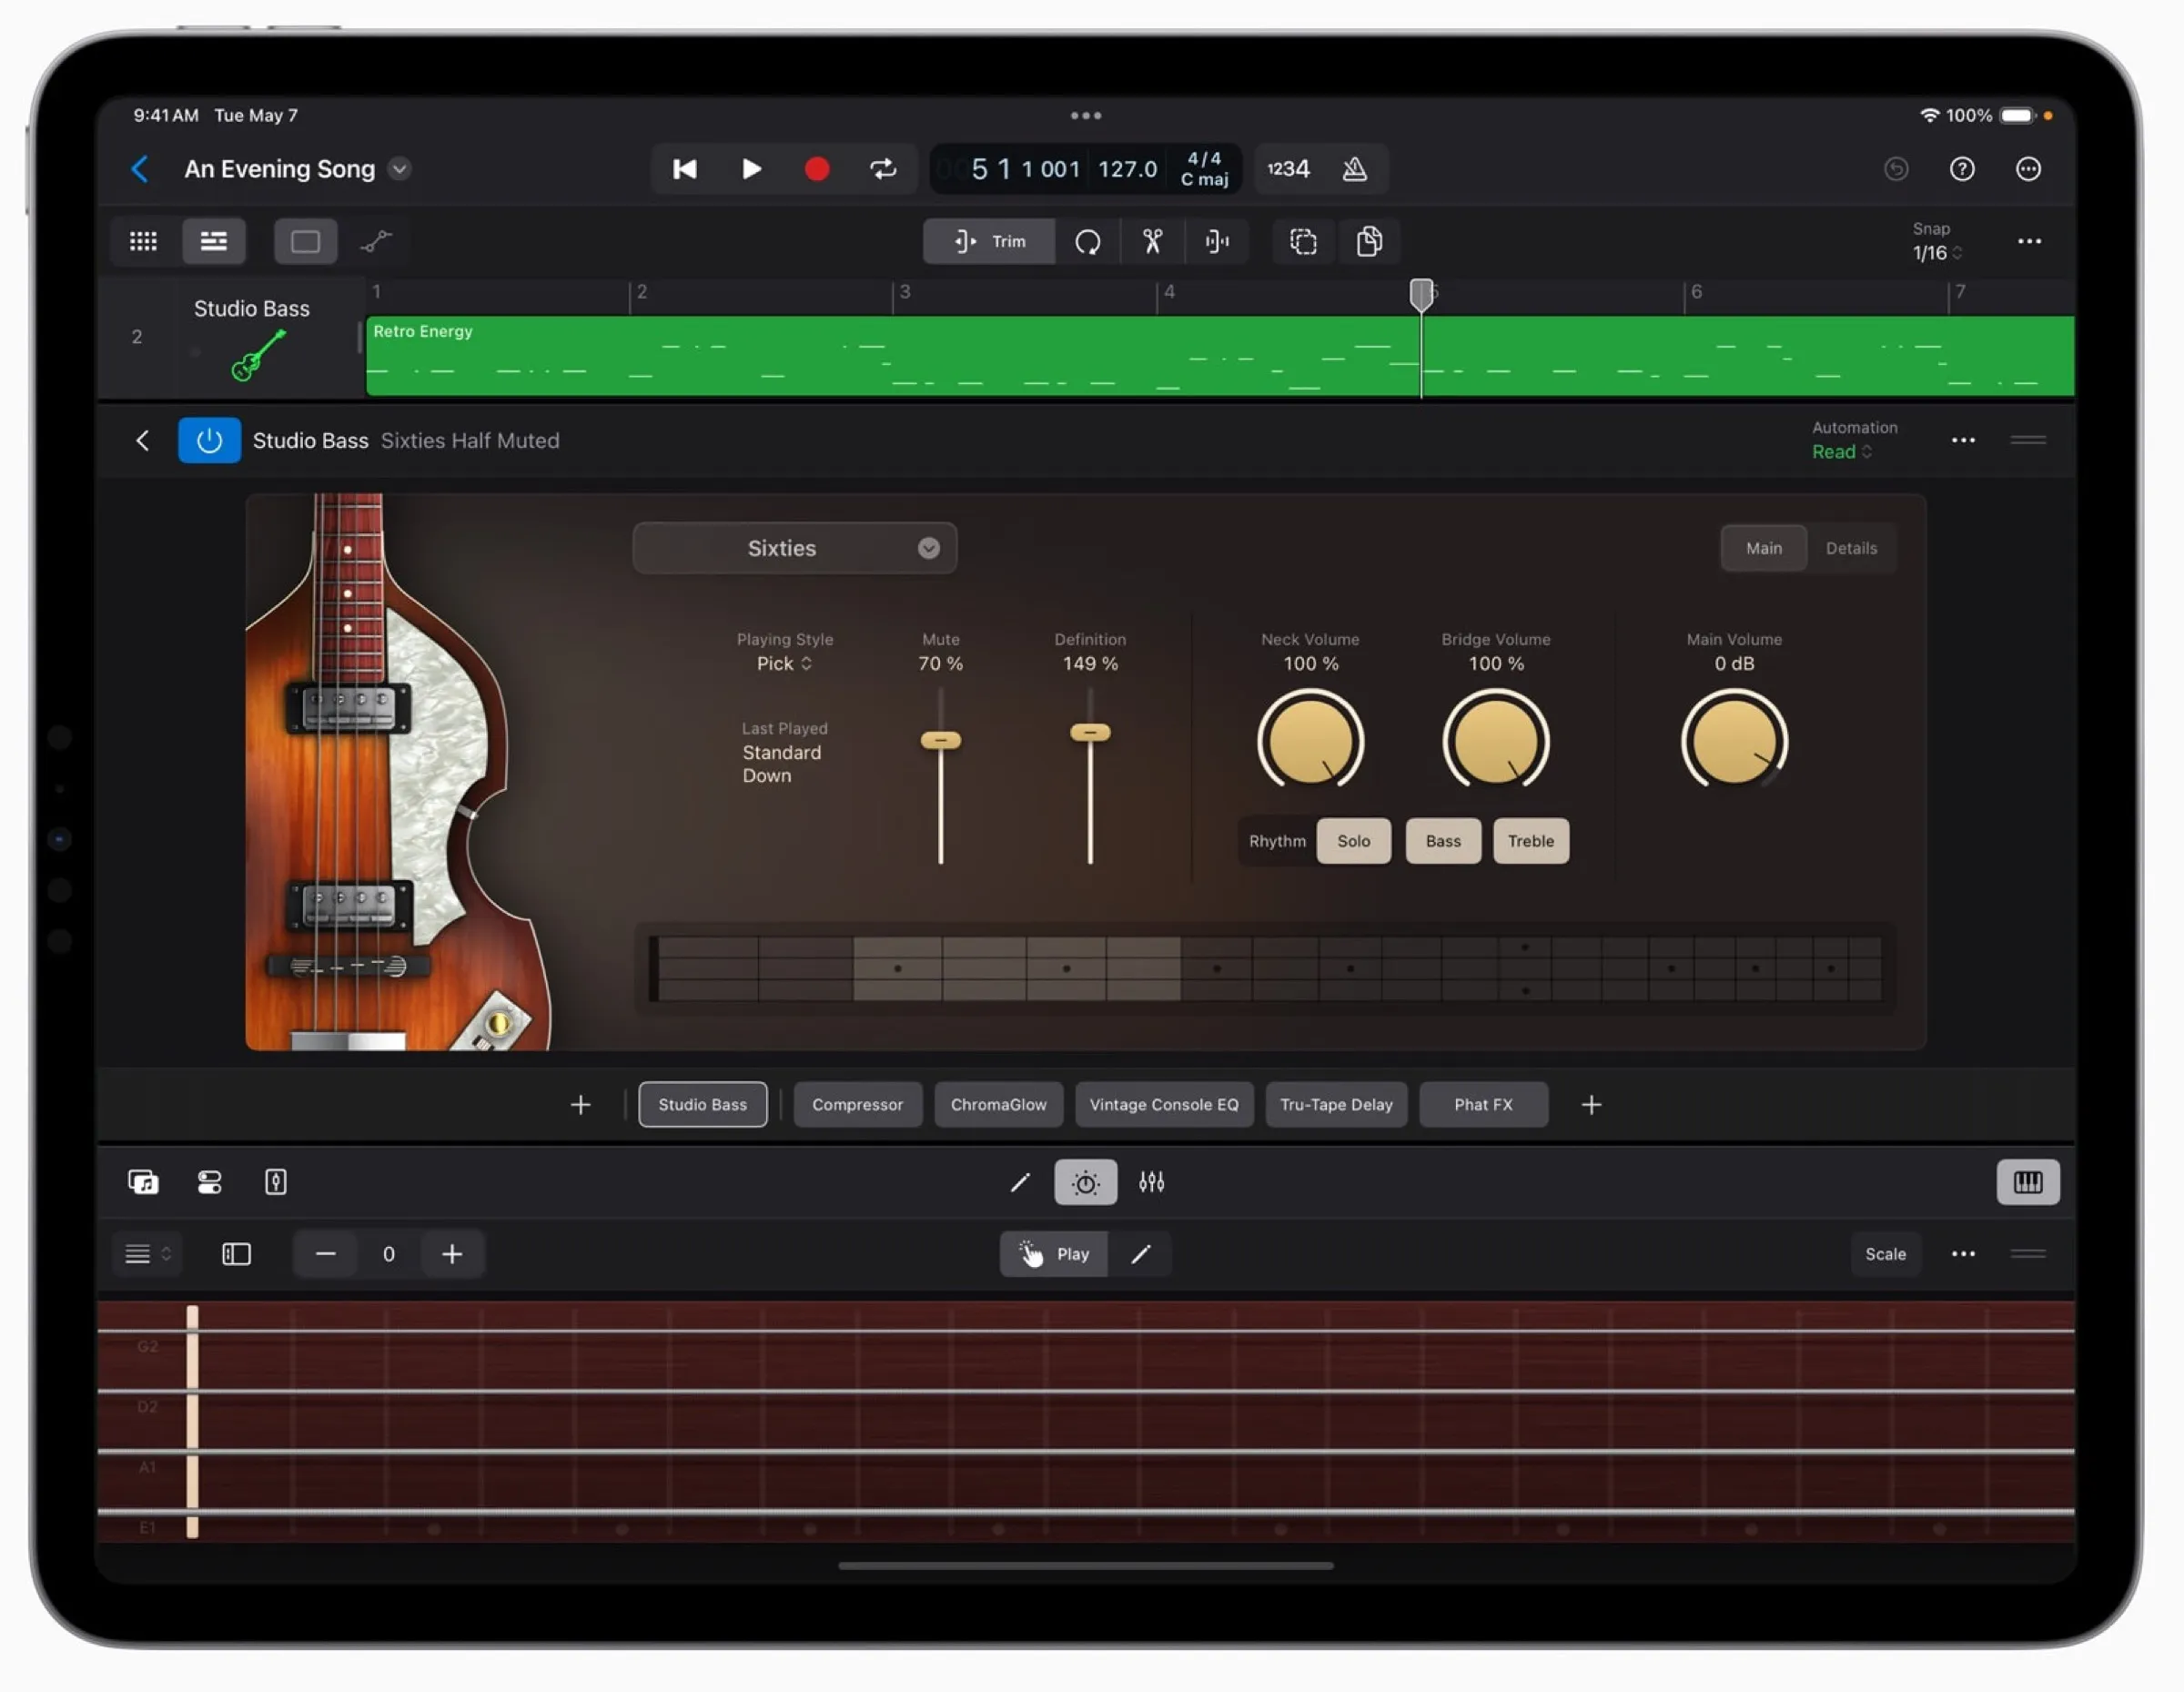The height and width of the screenshot is (1692, 2184).
Task: Activate the loop tool in the edit toolbar
Action: 1089,241
